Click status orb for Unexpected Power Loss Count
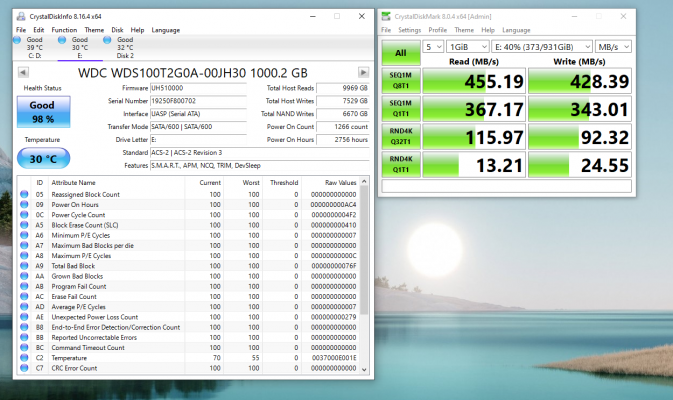Viewport: 673px width, 400px height. click(x=24, y=317)
